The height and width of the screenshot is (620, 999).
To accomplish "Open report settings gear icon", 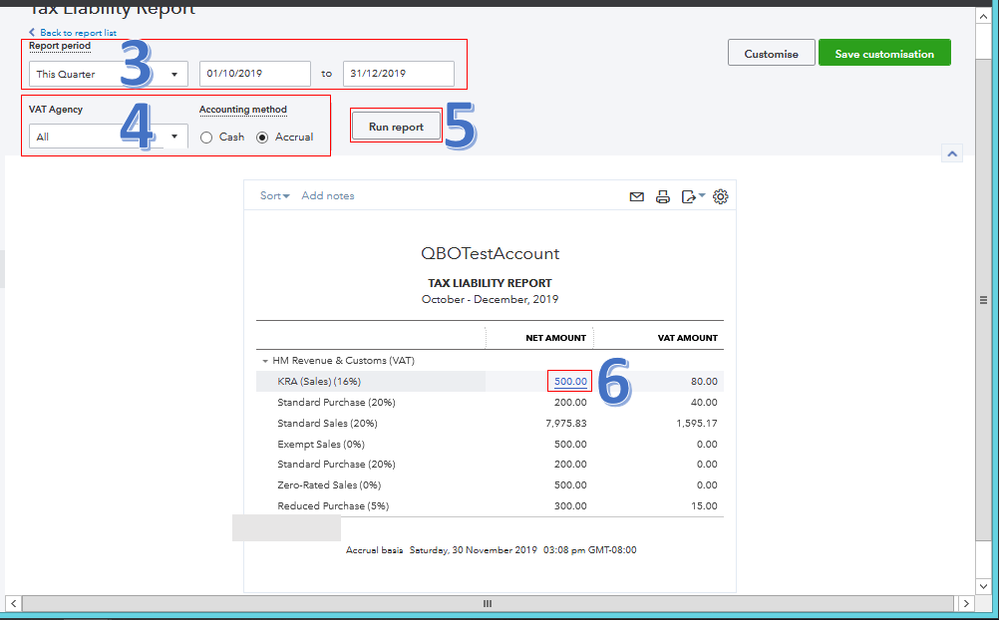I will coord(721,197).
